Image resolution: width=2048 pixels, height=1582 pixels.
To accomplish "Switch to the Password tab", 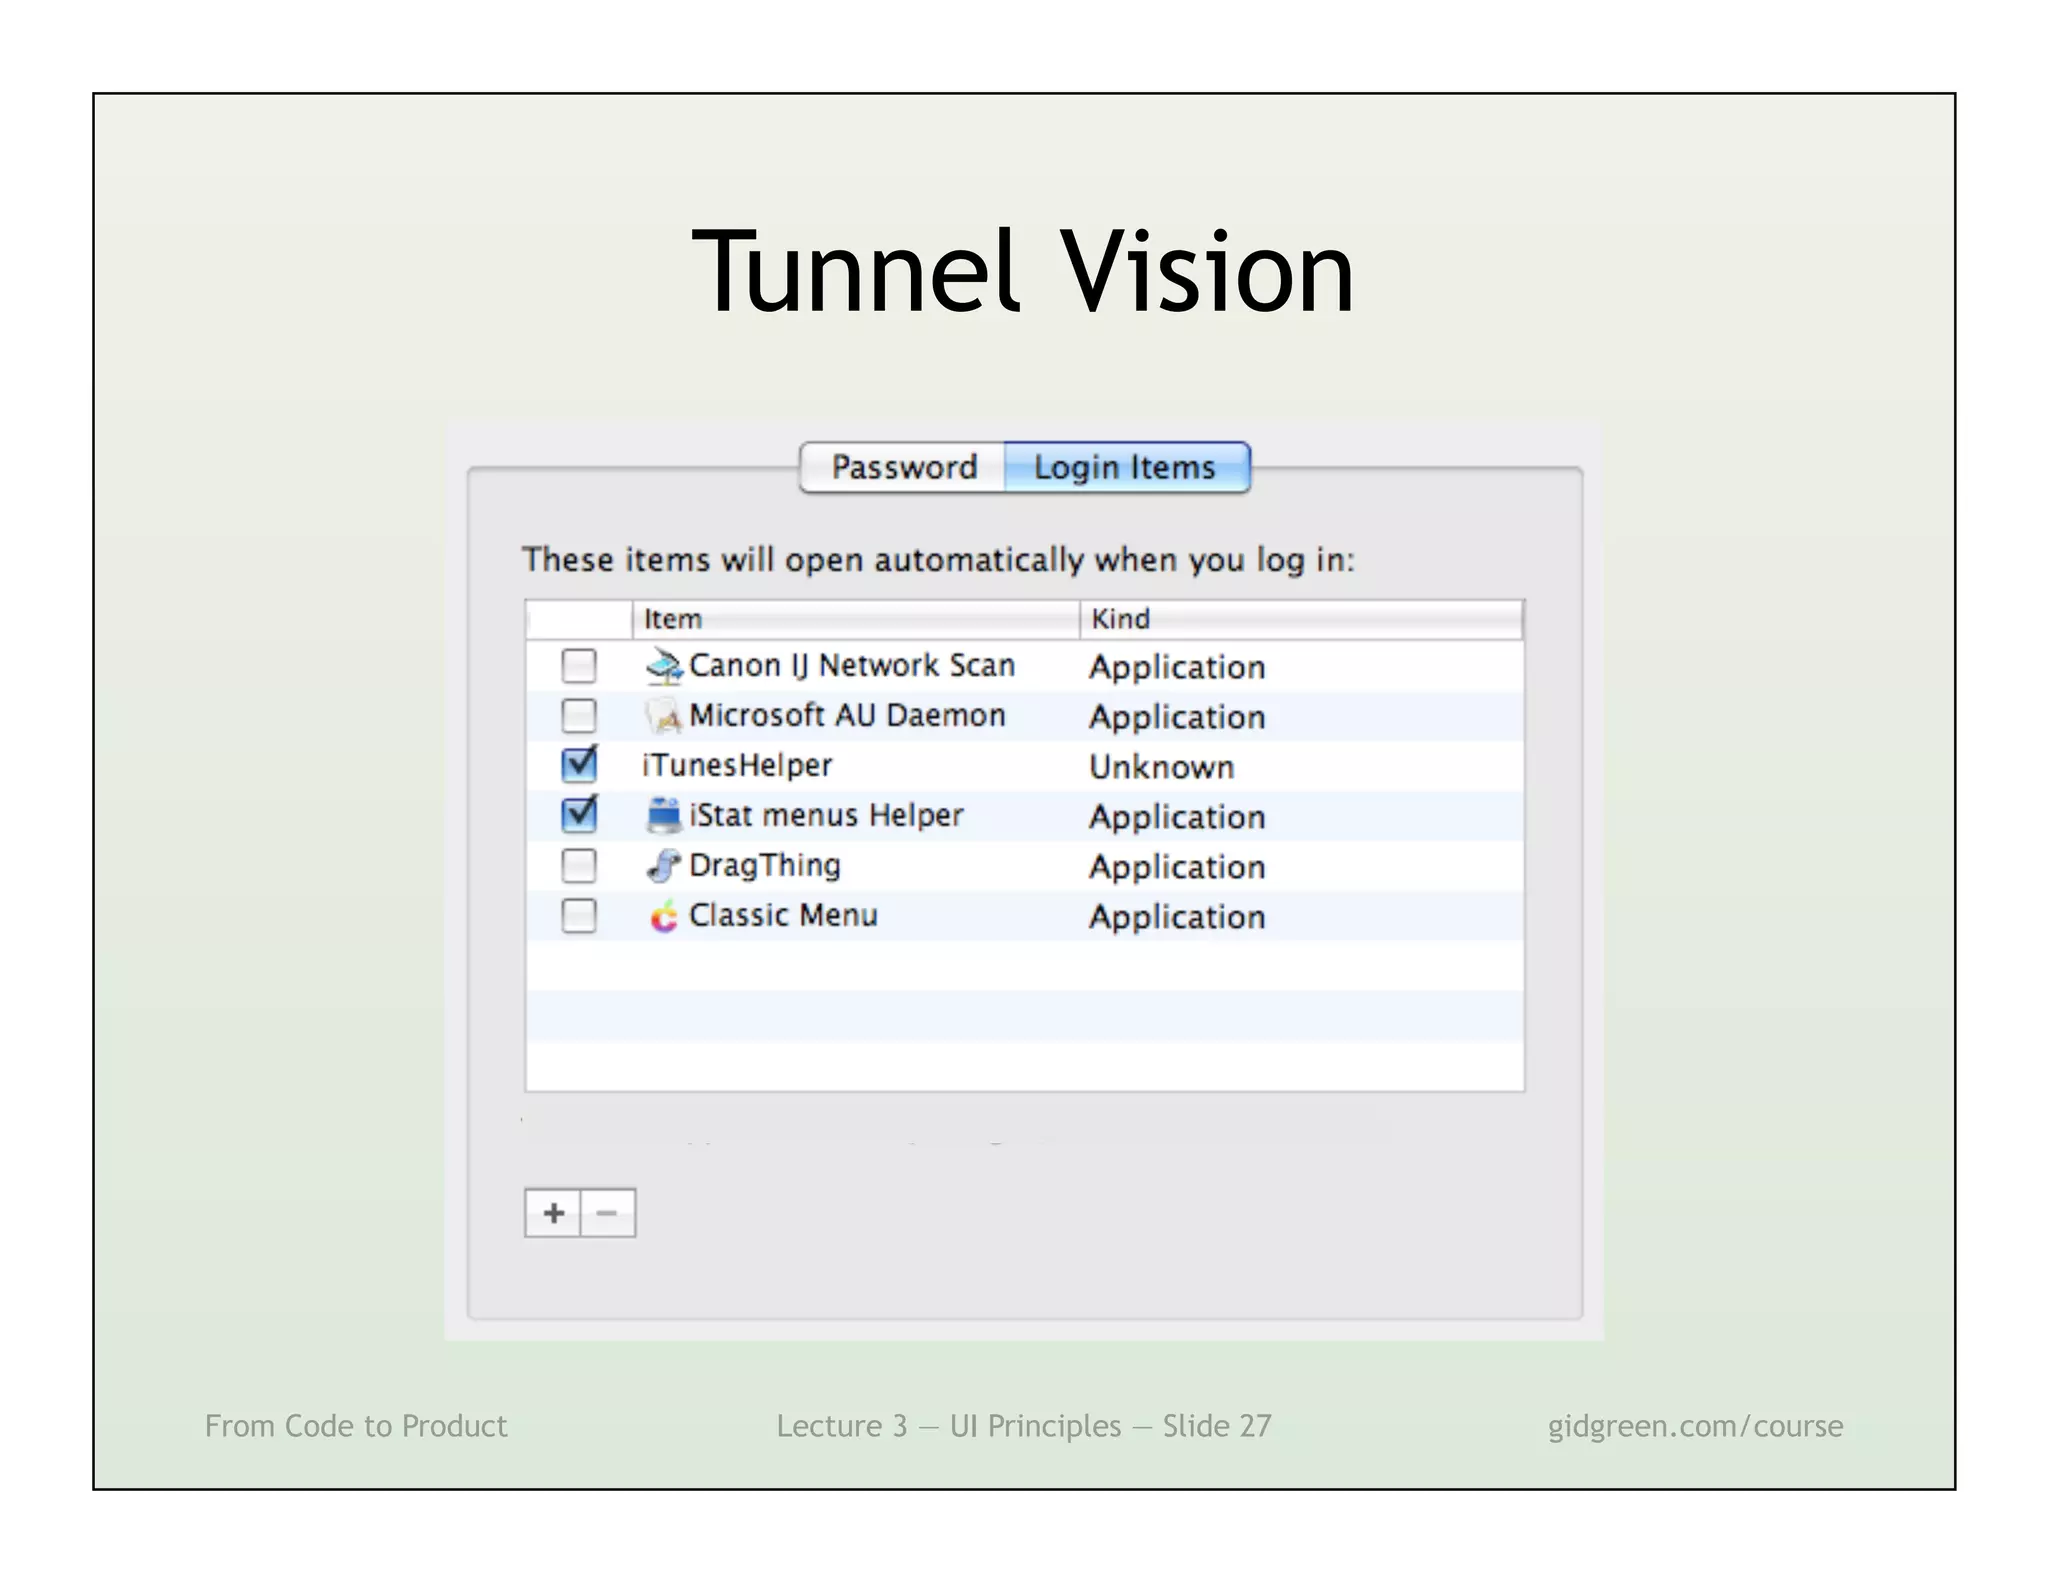I will 903,467.
